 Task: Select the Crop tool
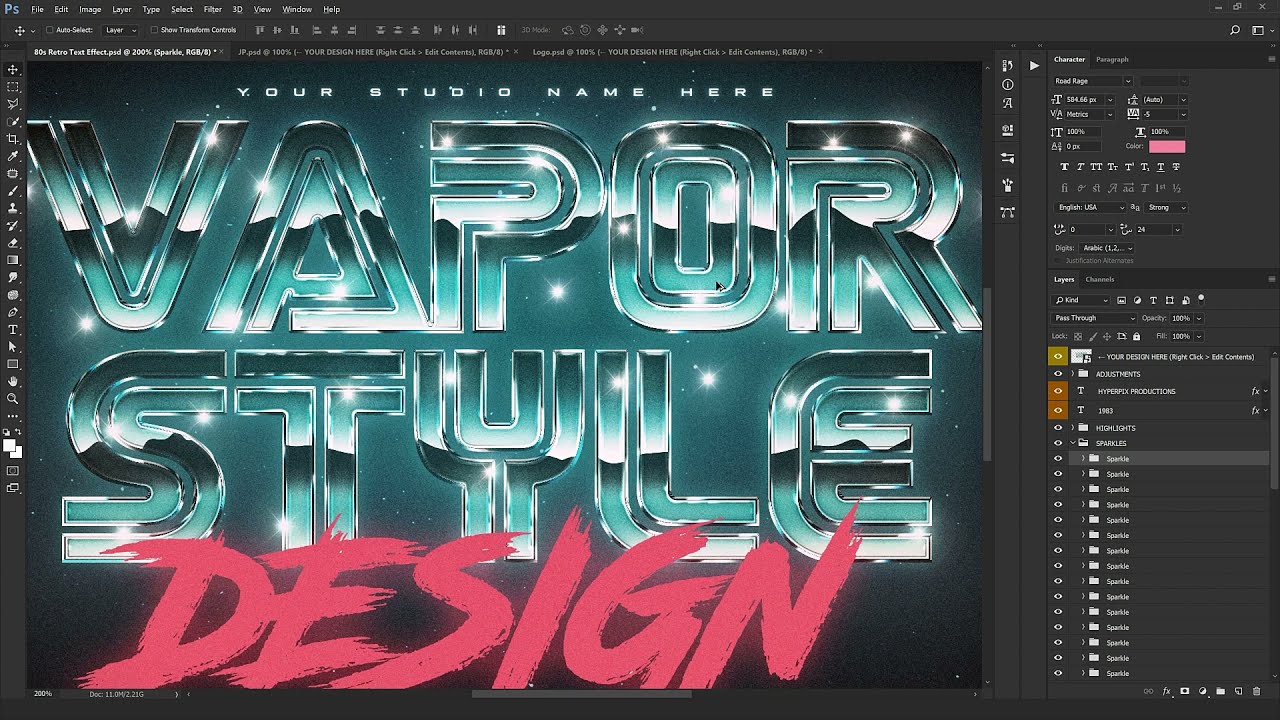[x=13, y=139]
